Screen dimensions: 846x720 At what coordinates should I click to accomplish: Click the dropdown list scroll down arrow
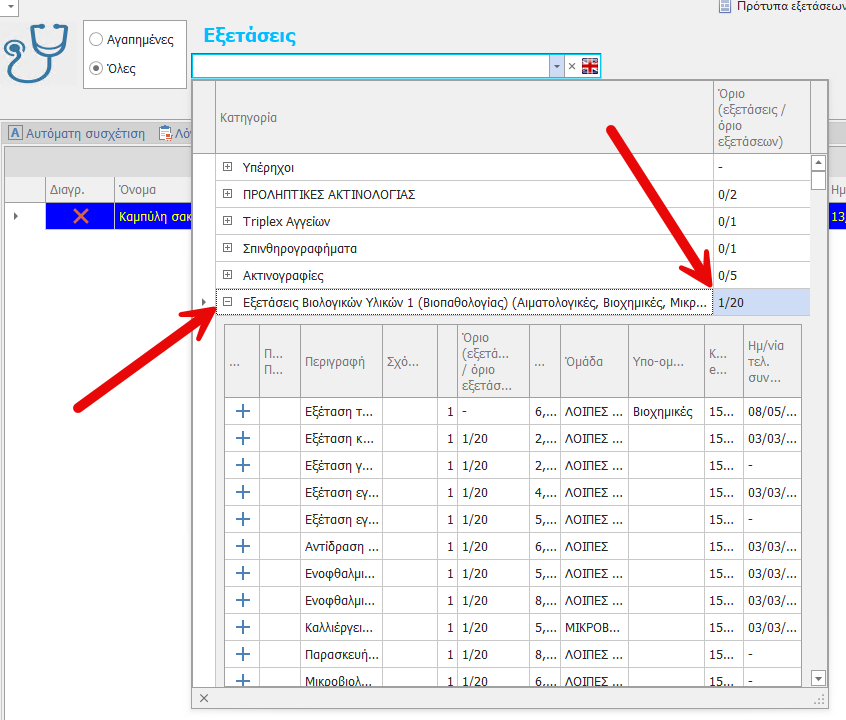pyautogui.click(x=818, y=678)
